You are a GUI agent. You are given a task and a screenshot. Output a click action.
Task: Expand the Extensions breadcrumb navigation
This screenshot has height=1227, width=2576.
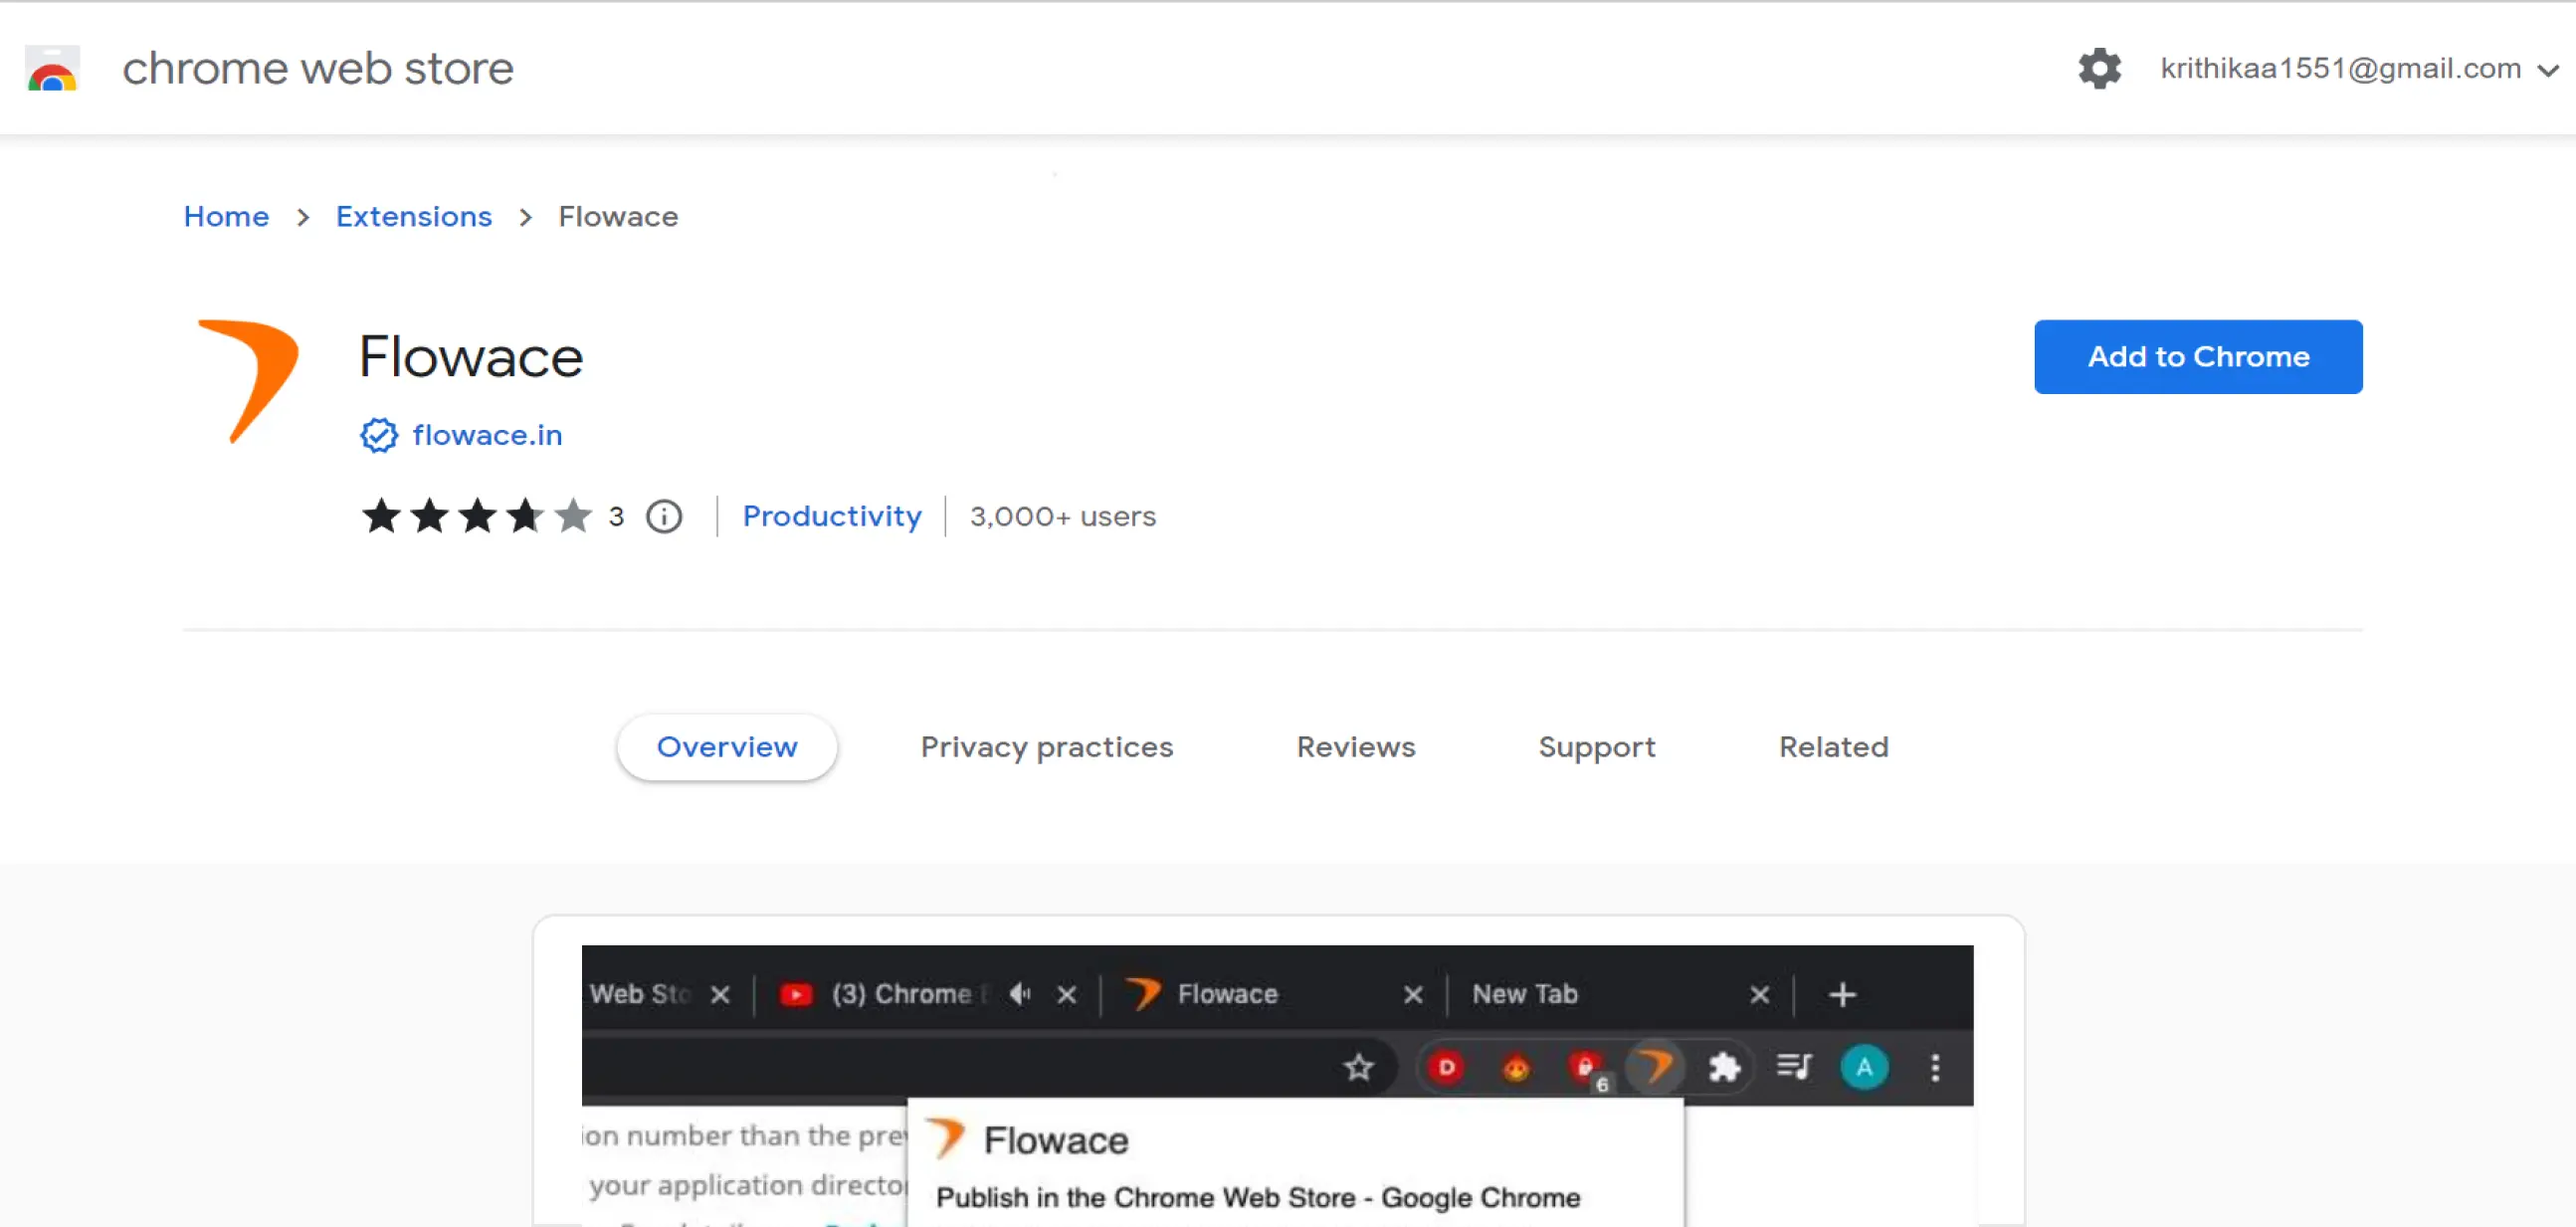tap(412, 215)
